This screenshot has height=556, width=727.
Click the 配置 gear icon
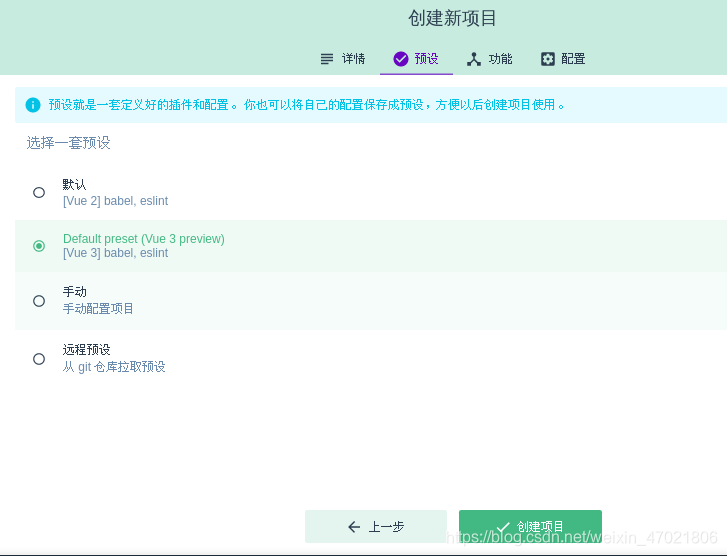[548, 59]
